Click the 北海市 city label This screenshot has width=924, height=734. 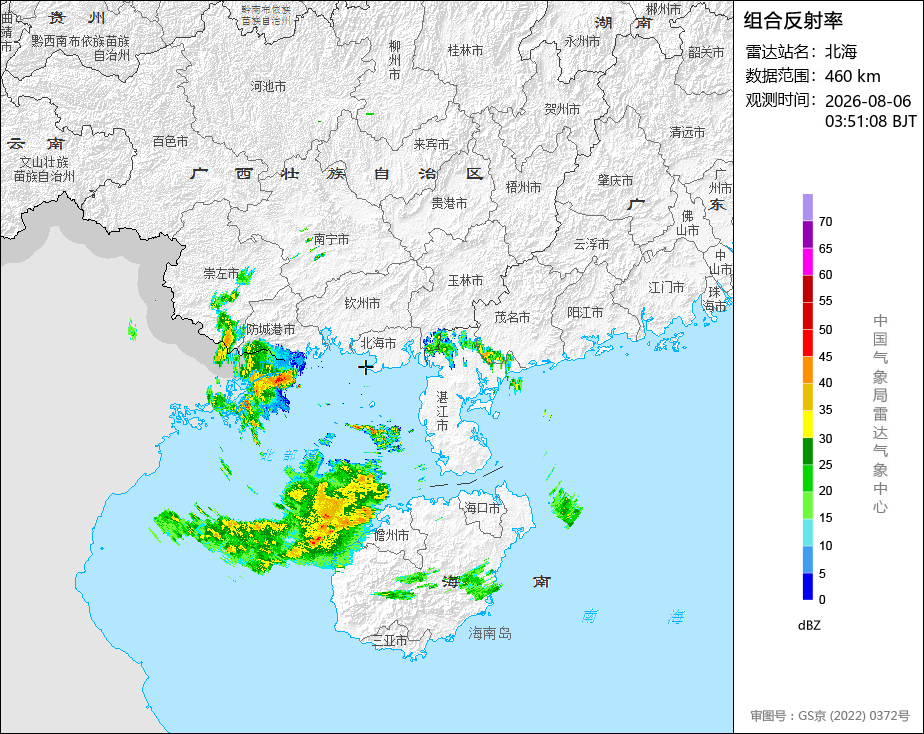coord(378,343)
